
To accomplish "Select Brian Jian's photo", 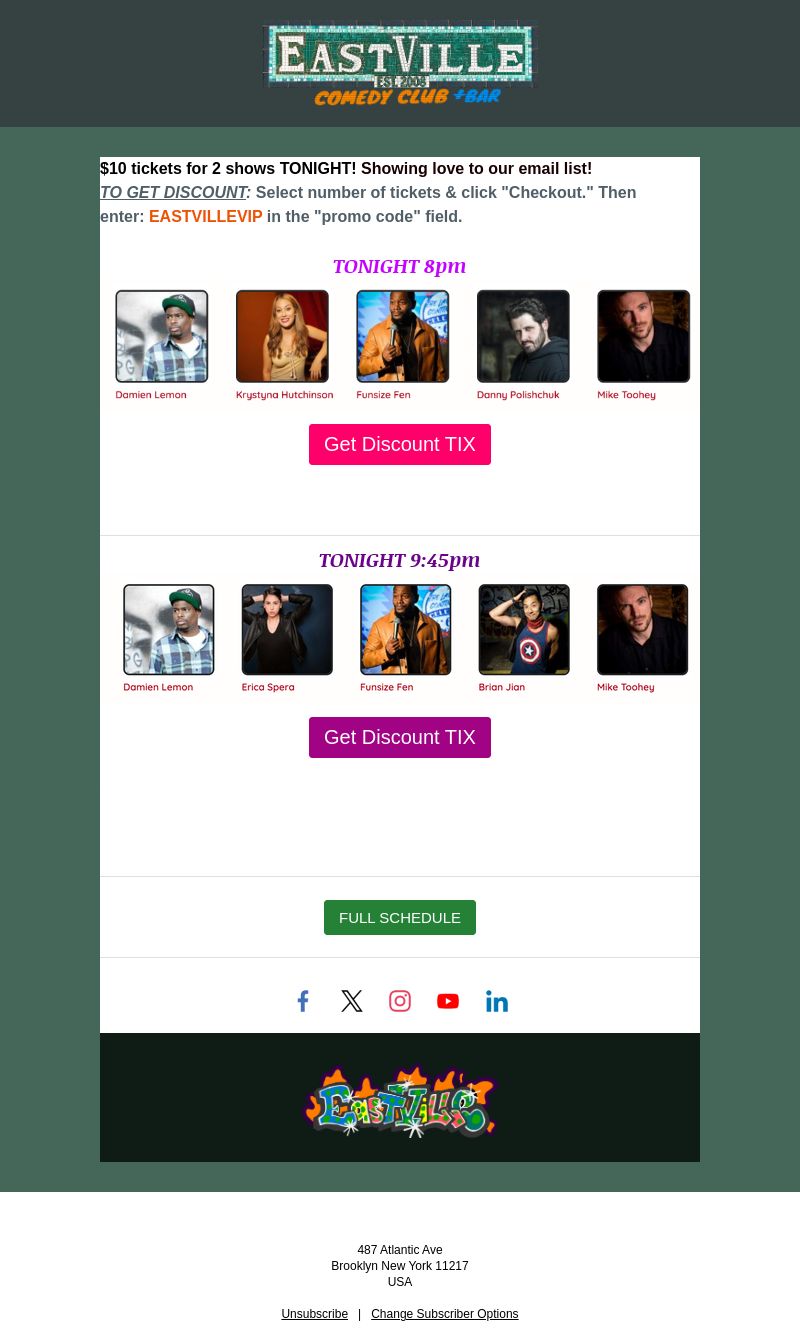I will (524, 630).
